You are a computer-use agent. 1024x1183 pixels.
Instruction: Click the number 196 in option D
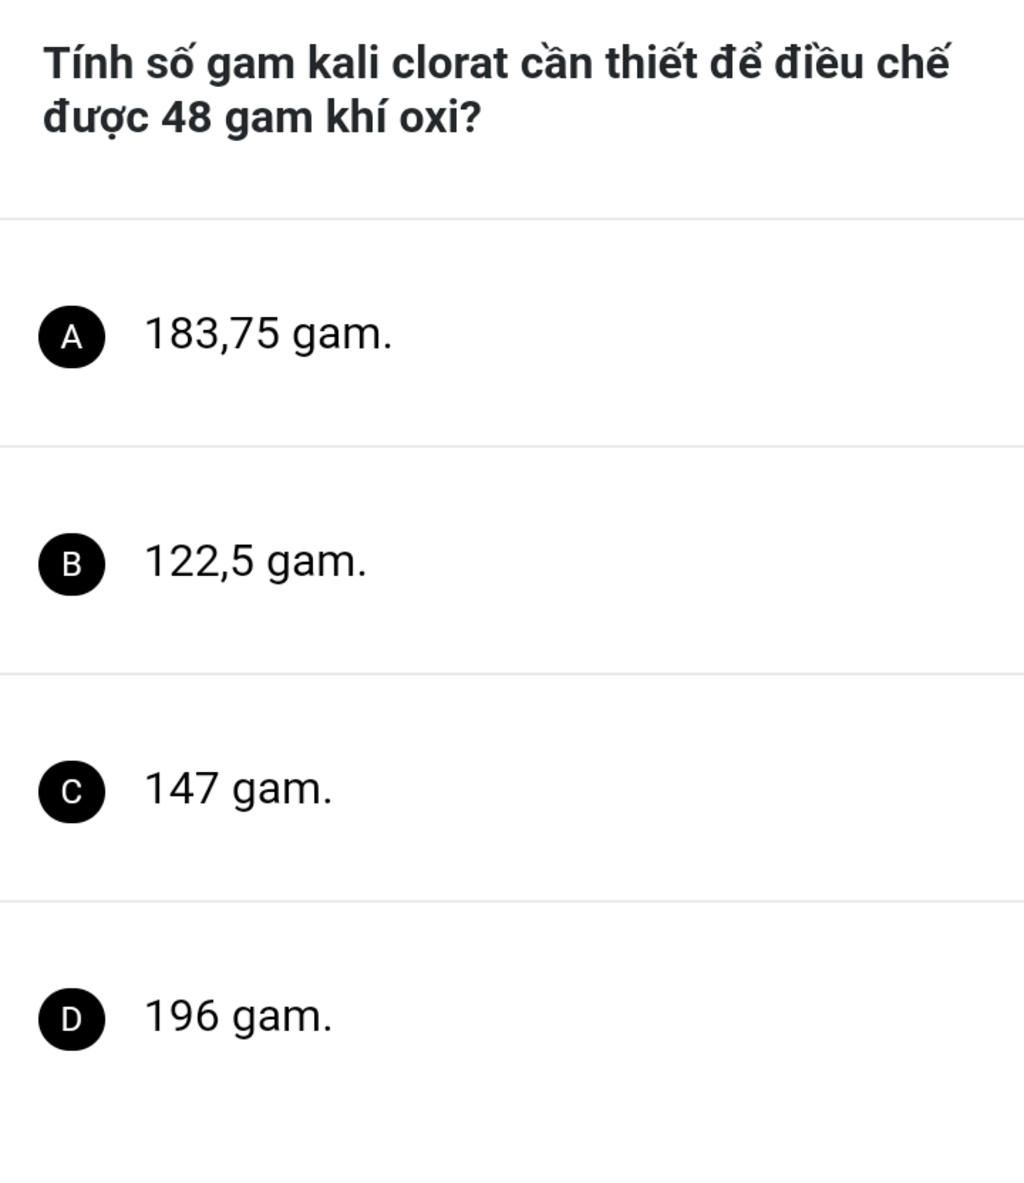[181, 1016]
